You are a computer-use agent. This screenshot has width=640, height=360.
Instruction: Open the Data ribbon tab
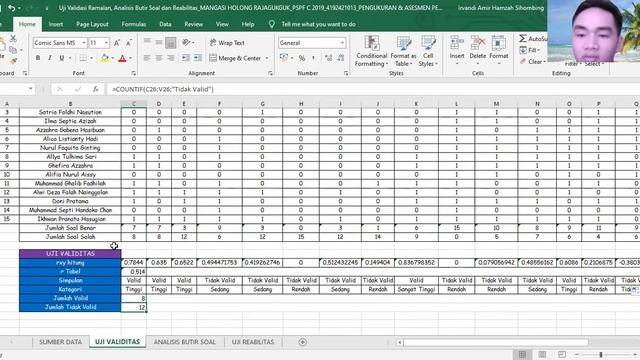click(x=165, y=24)
